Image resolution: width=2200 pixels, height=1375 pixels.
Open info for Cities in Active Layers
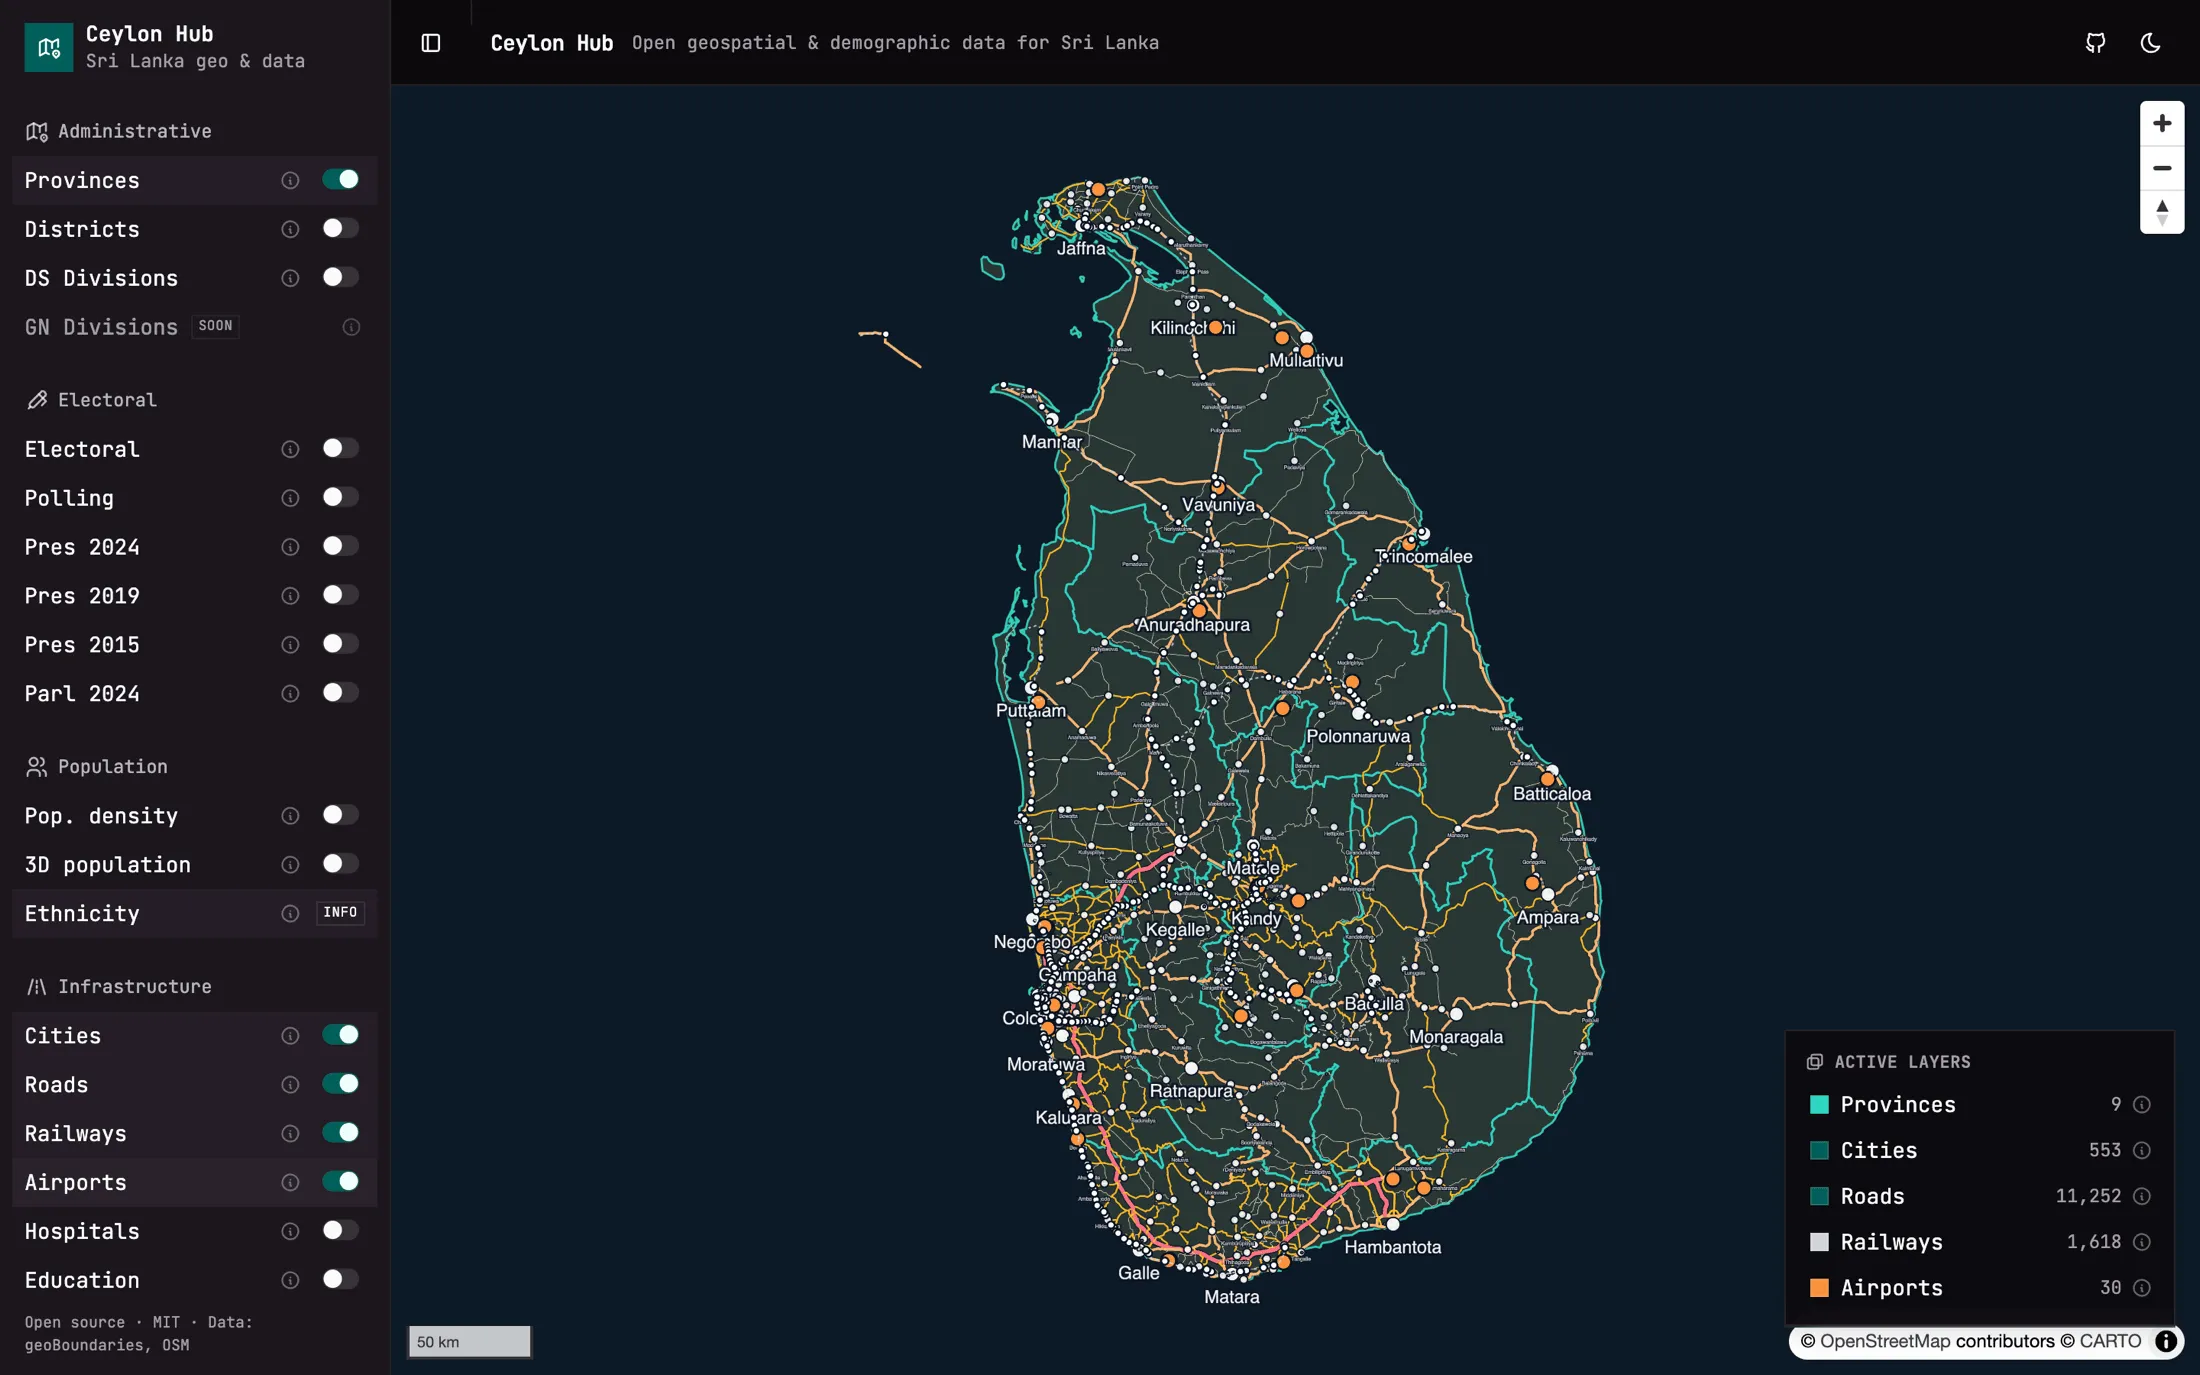coord(2141,1150)
